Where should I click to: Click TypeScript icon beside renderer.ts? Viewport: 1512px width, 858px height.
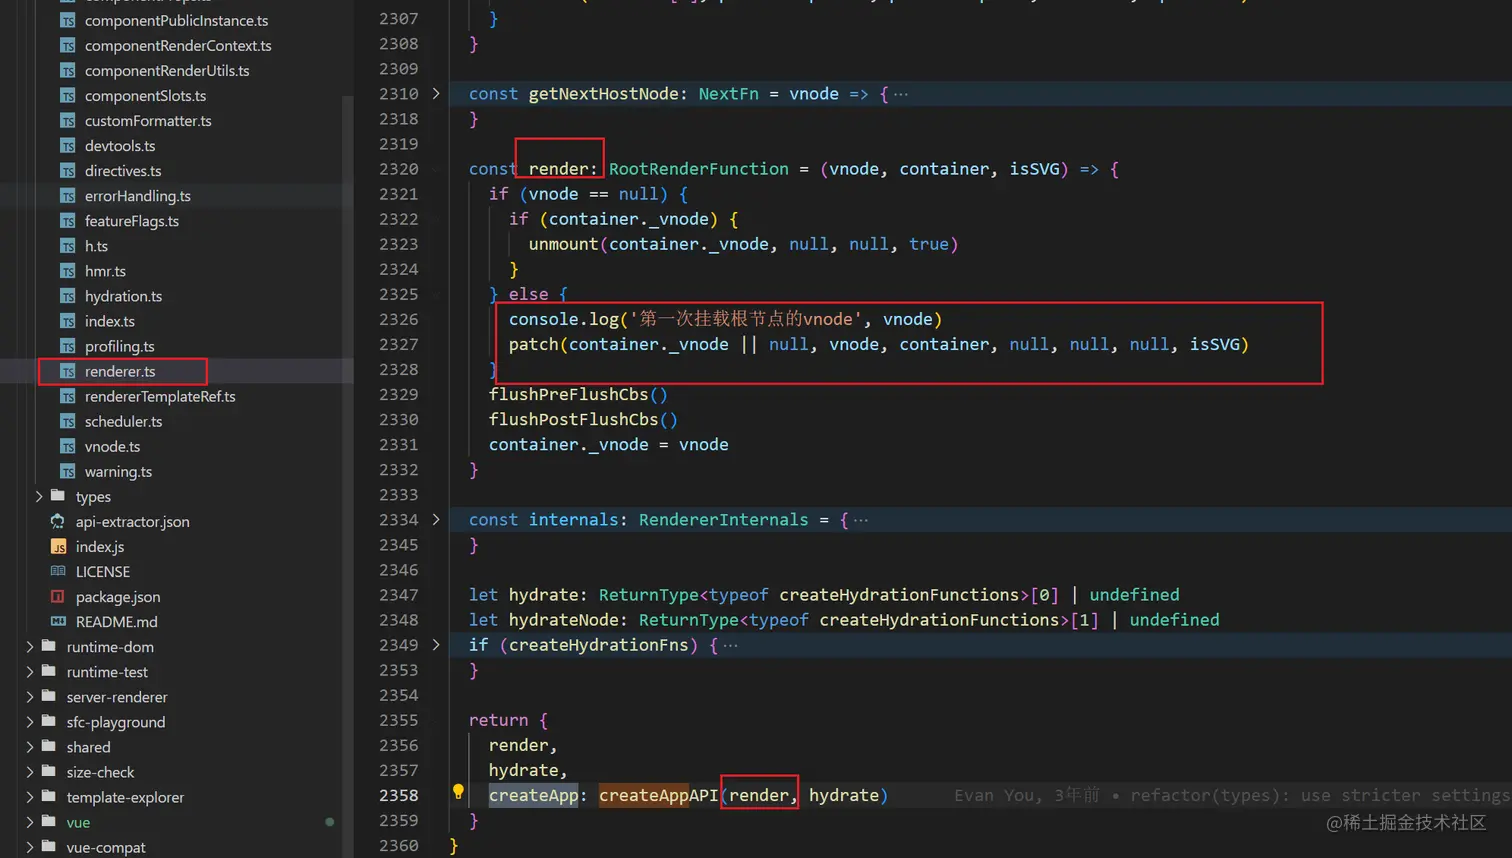(68, 371)
